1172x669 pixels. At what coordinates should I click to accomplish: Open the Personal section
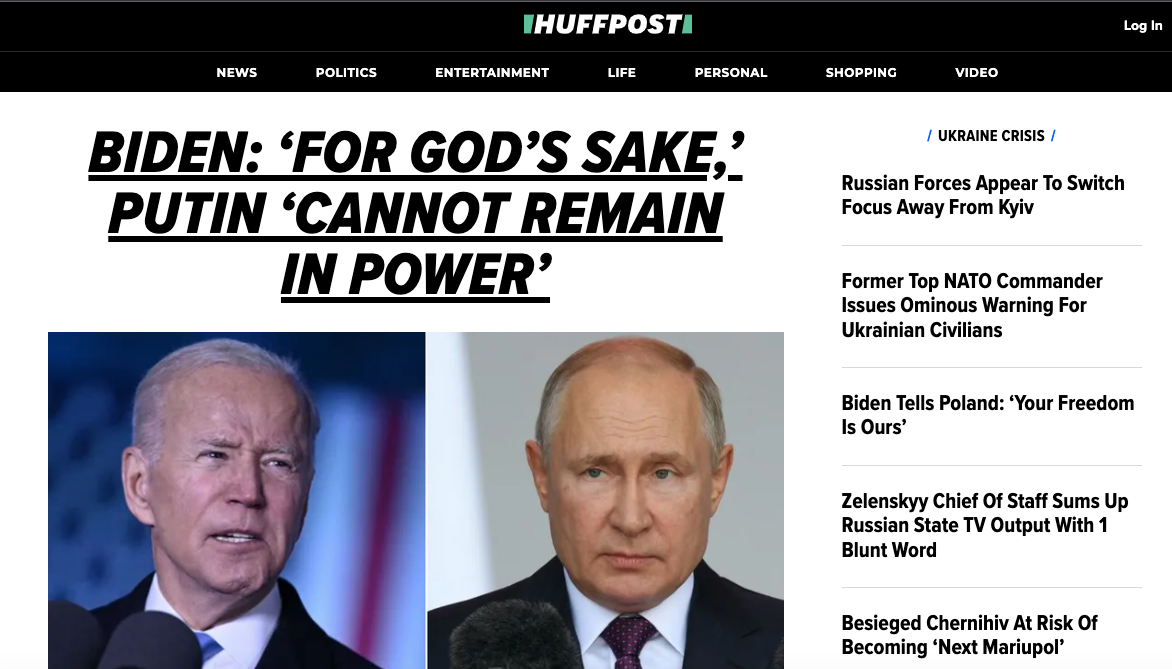730,73
